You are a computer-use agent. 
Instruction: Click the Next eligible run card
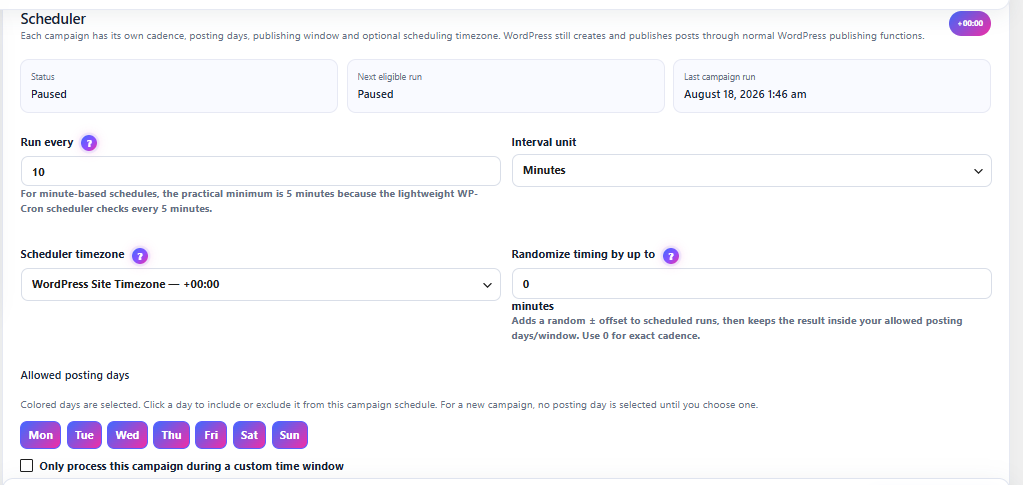pyautogui.click(x=506, y=86)
